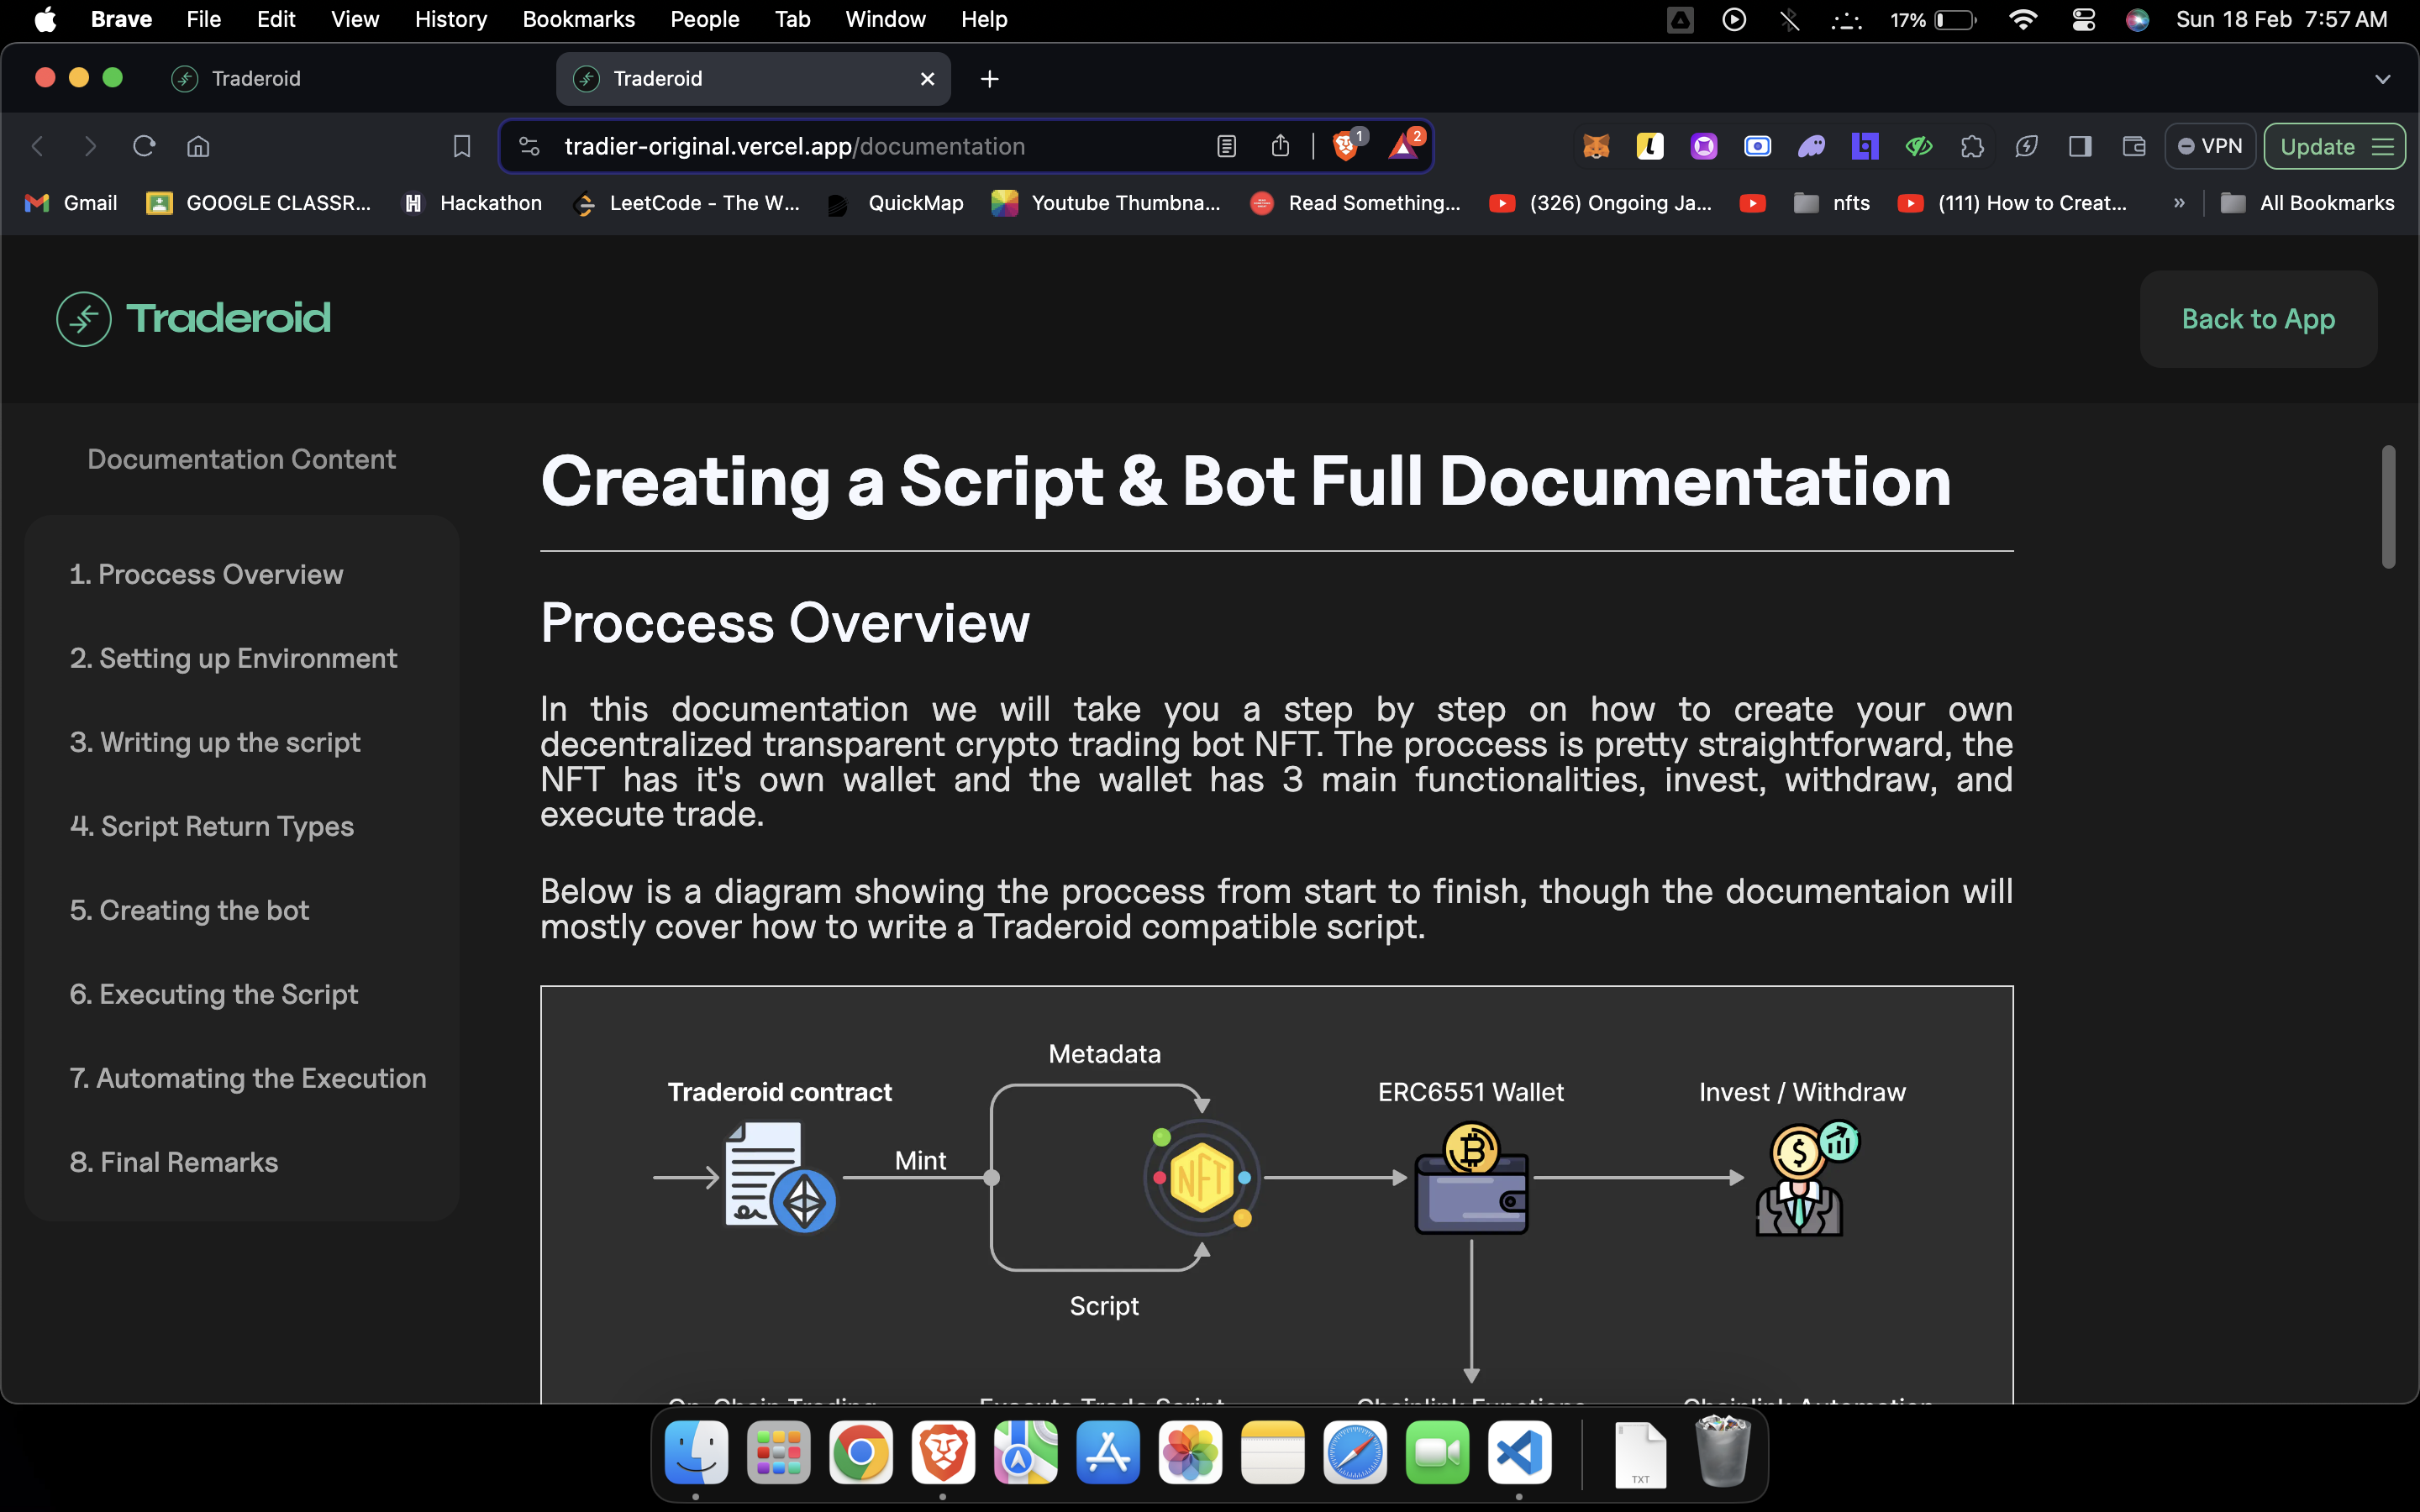The image size is (2420, 1512).
Task: Click the purple ghost Phantom extension
Action: 1811,146
